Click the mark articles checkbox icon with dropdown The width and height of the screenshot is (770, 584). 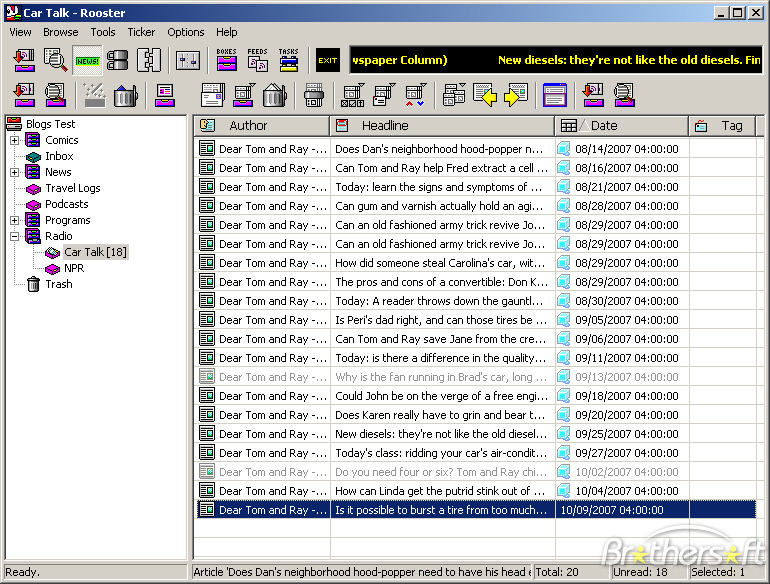pyautogui.click(x=353, y=95)
